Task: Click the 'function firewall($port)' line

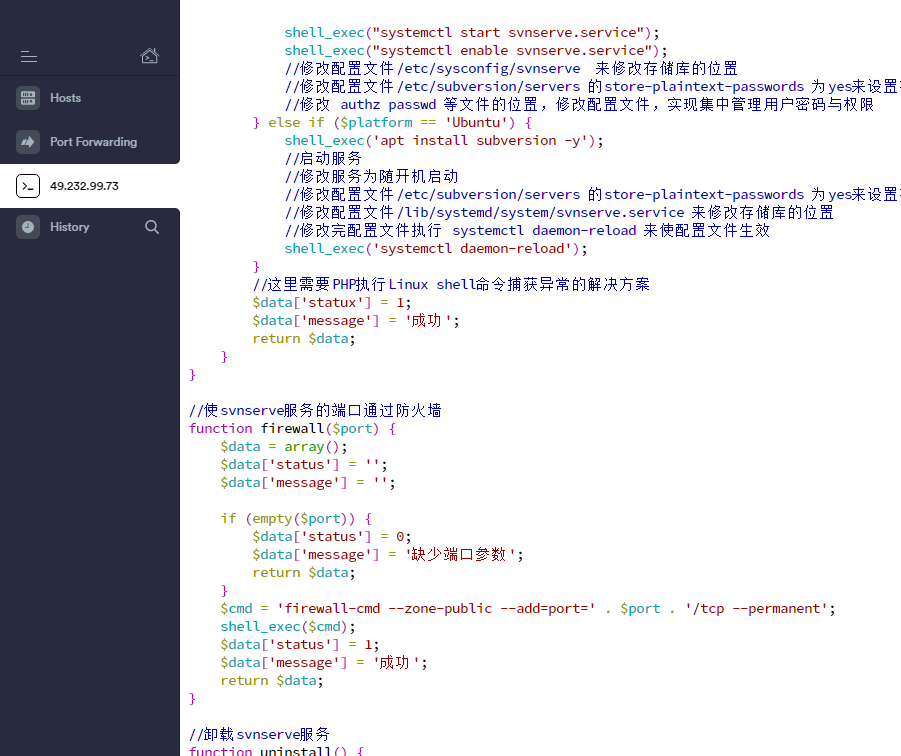Action: tap(292, 428)
